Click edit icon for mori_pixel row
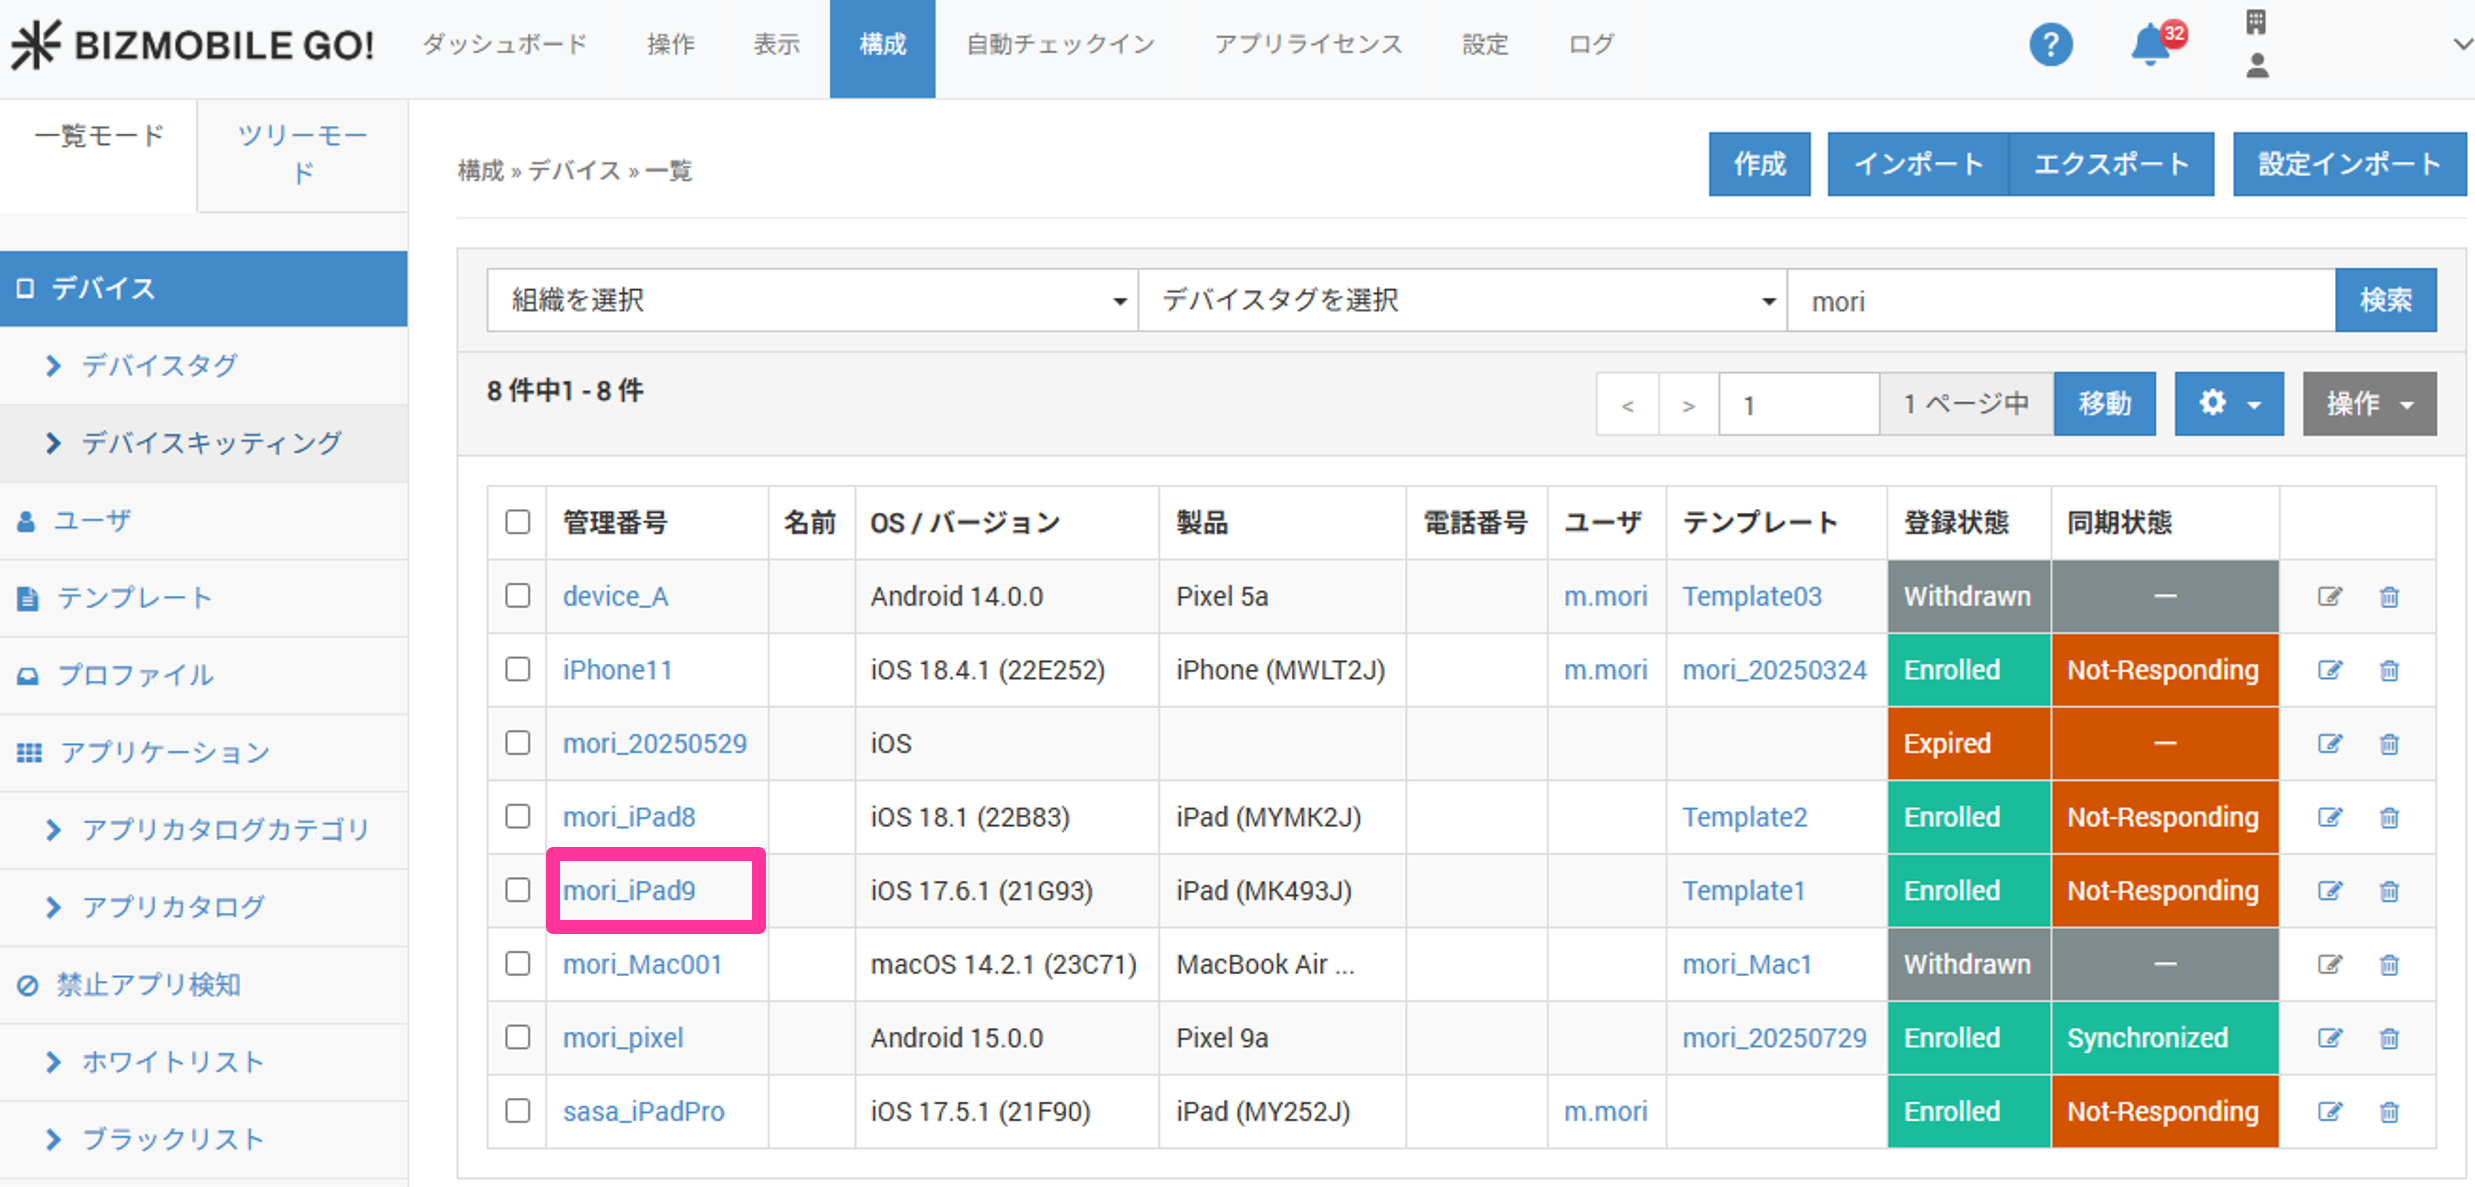Screen dimensions: 2475x1187 (2330, 1039)
